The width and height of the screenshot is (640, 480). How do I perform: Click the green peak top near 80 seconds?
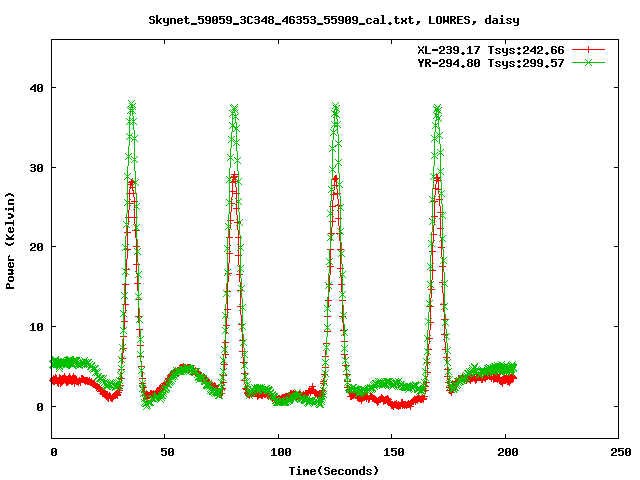tap(234, 109)
